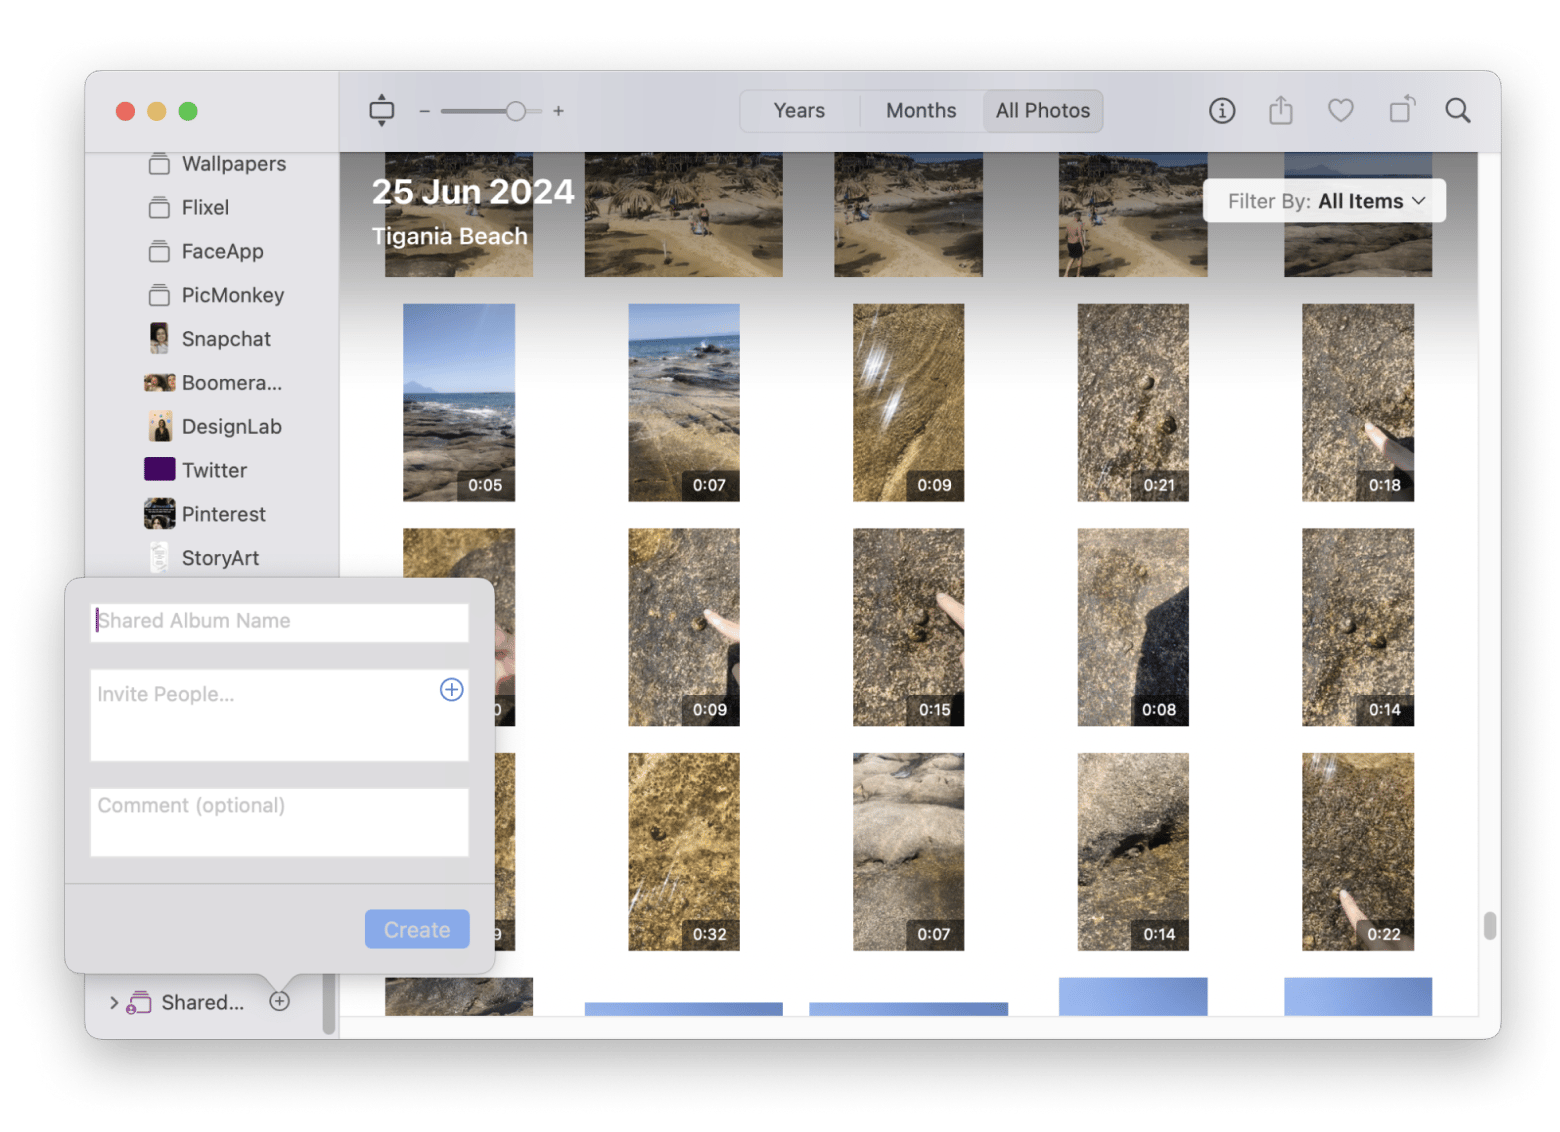The height and width of the screenshot is (1132, 1560).
Task: Click the plus icon in Invite People
Action: coord(451,690)
